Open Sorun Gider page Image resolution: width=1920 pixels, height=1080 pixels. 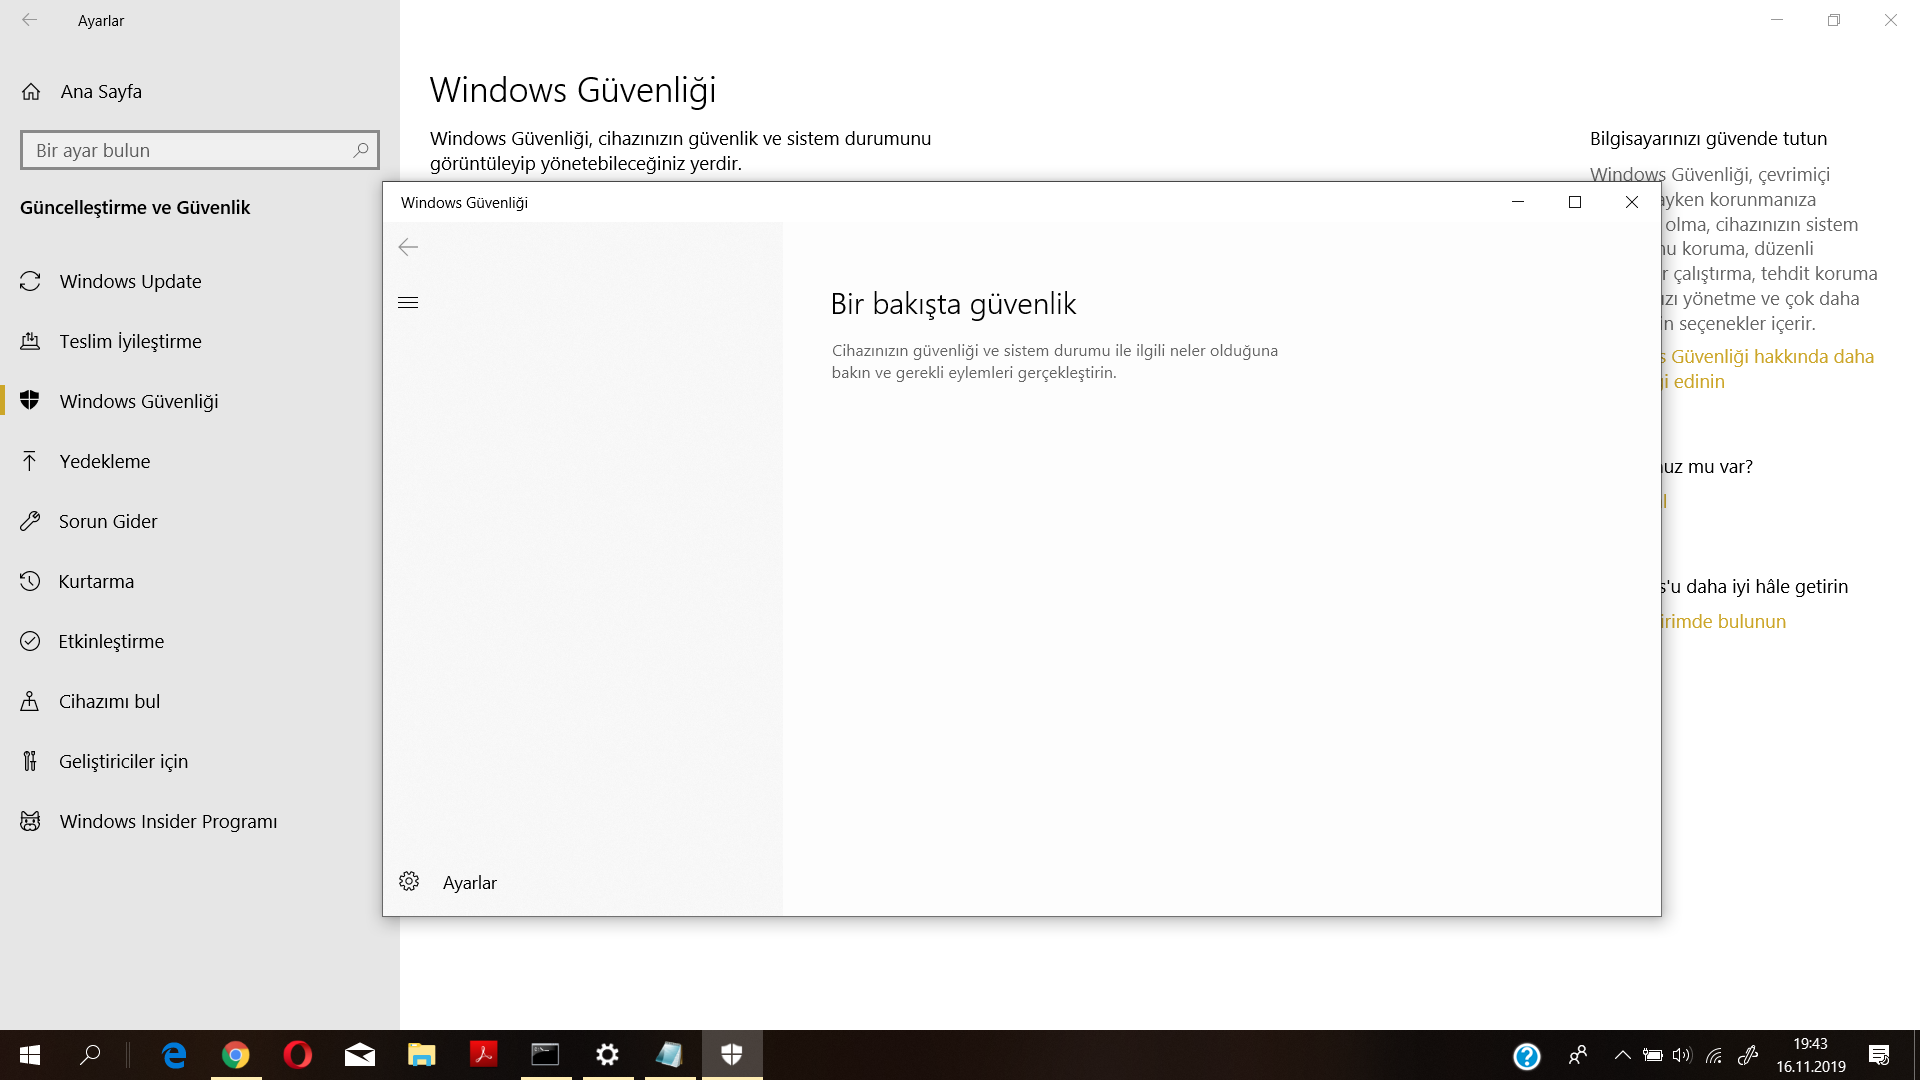point(200,521)
